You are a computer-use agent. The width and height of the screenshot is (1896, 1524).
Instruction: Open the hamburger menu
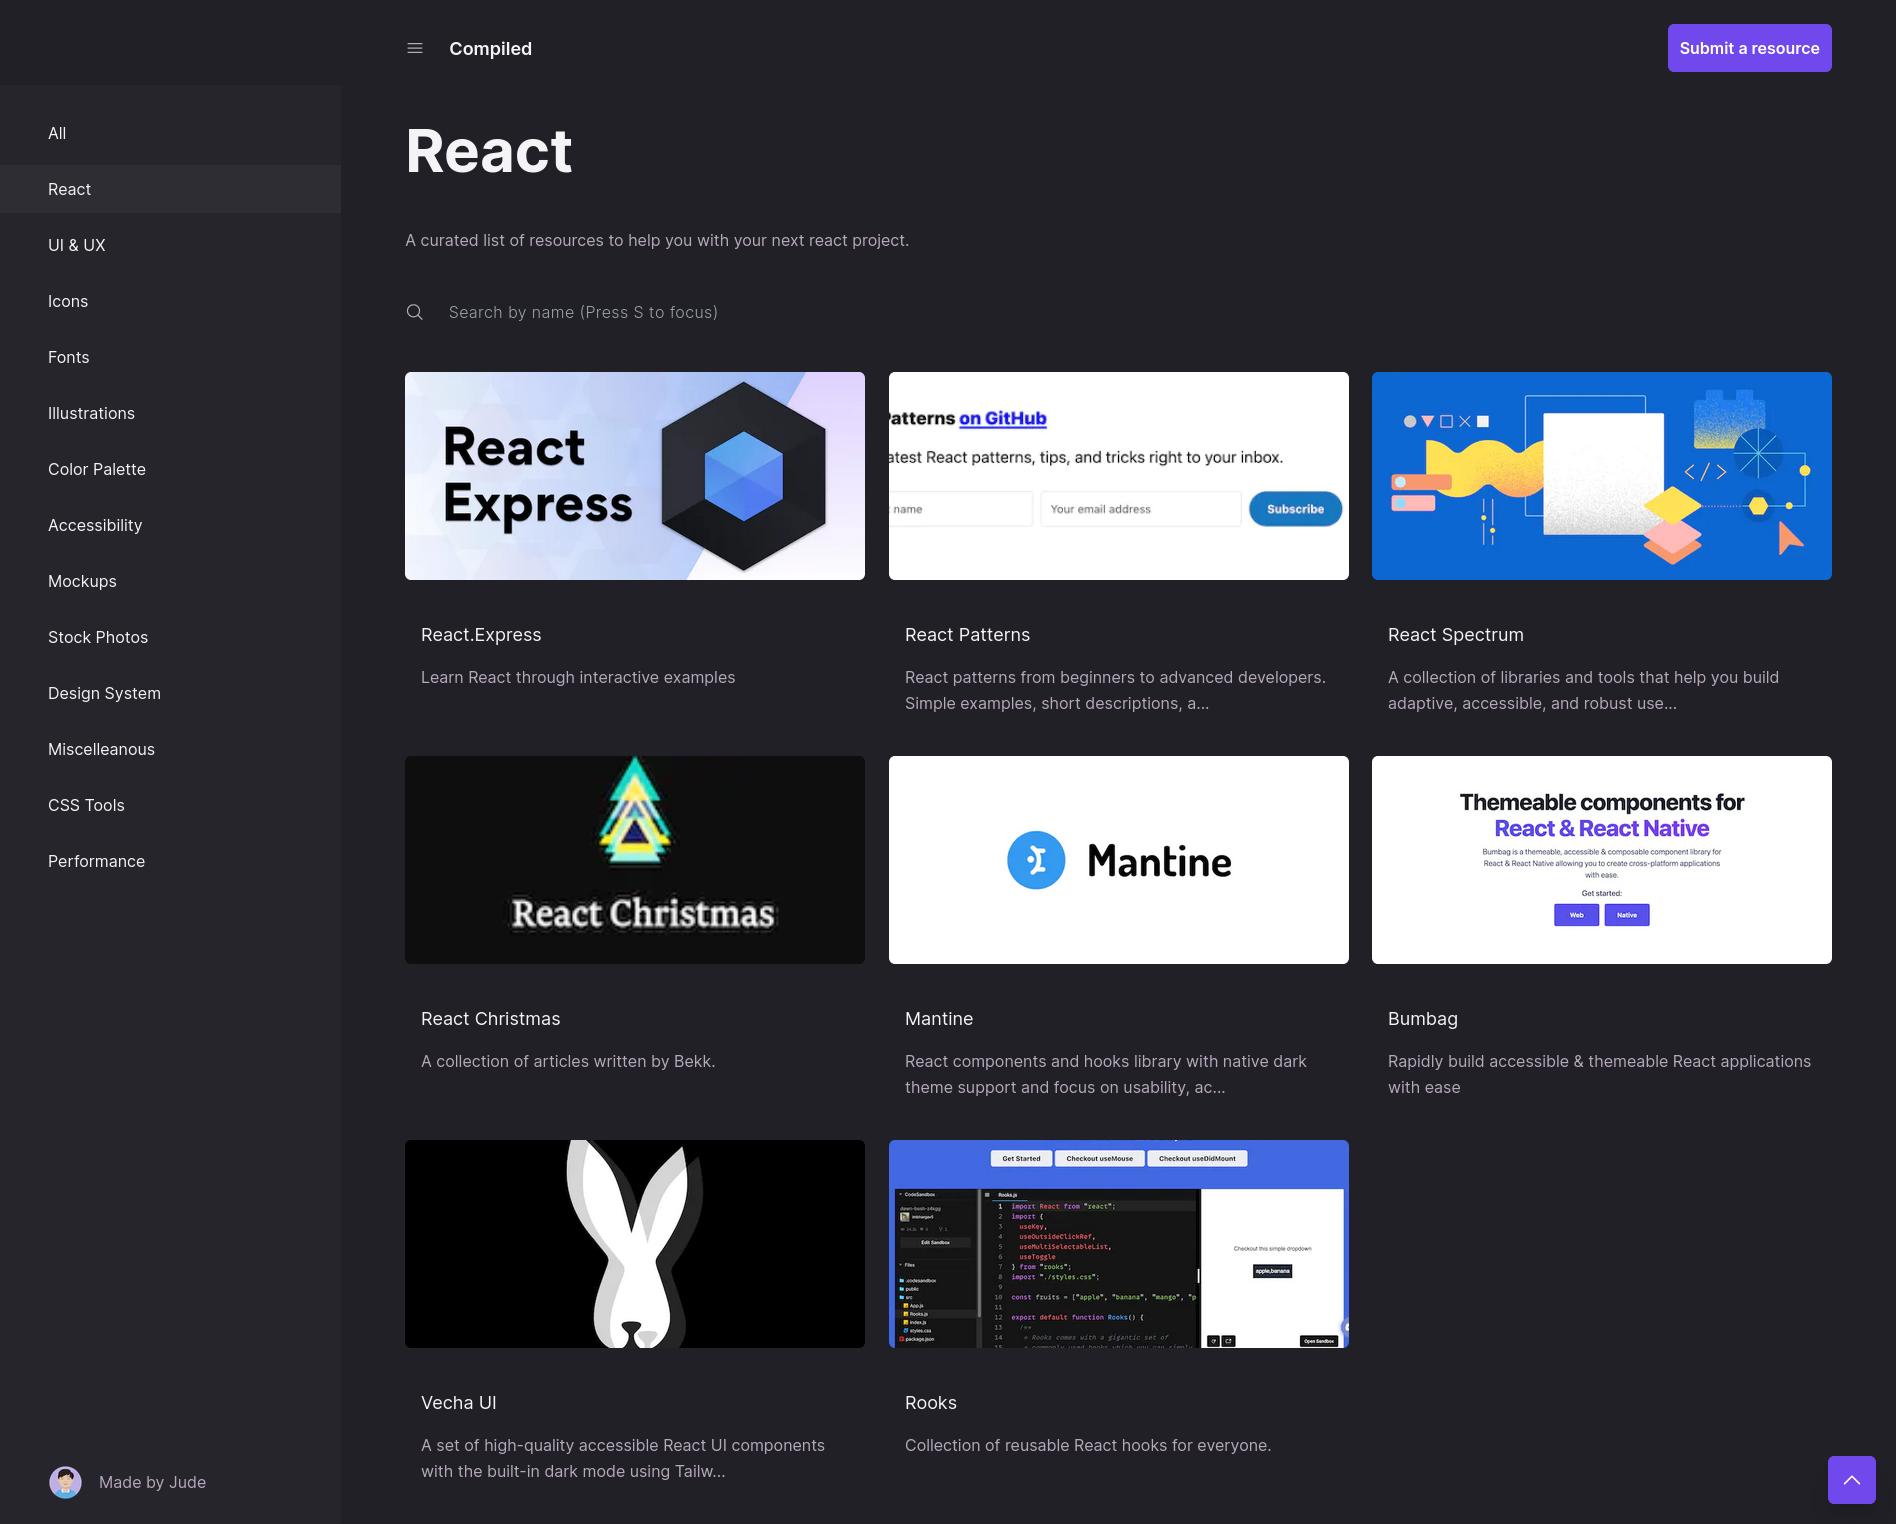click(414, 48)
